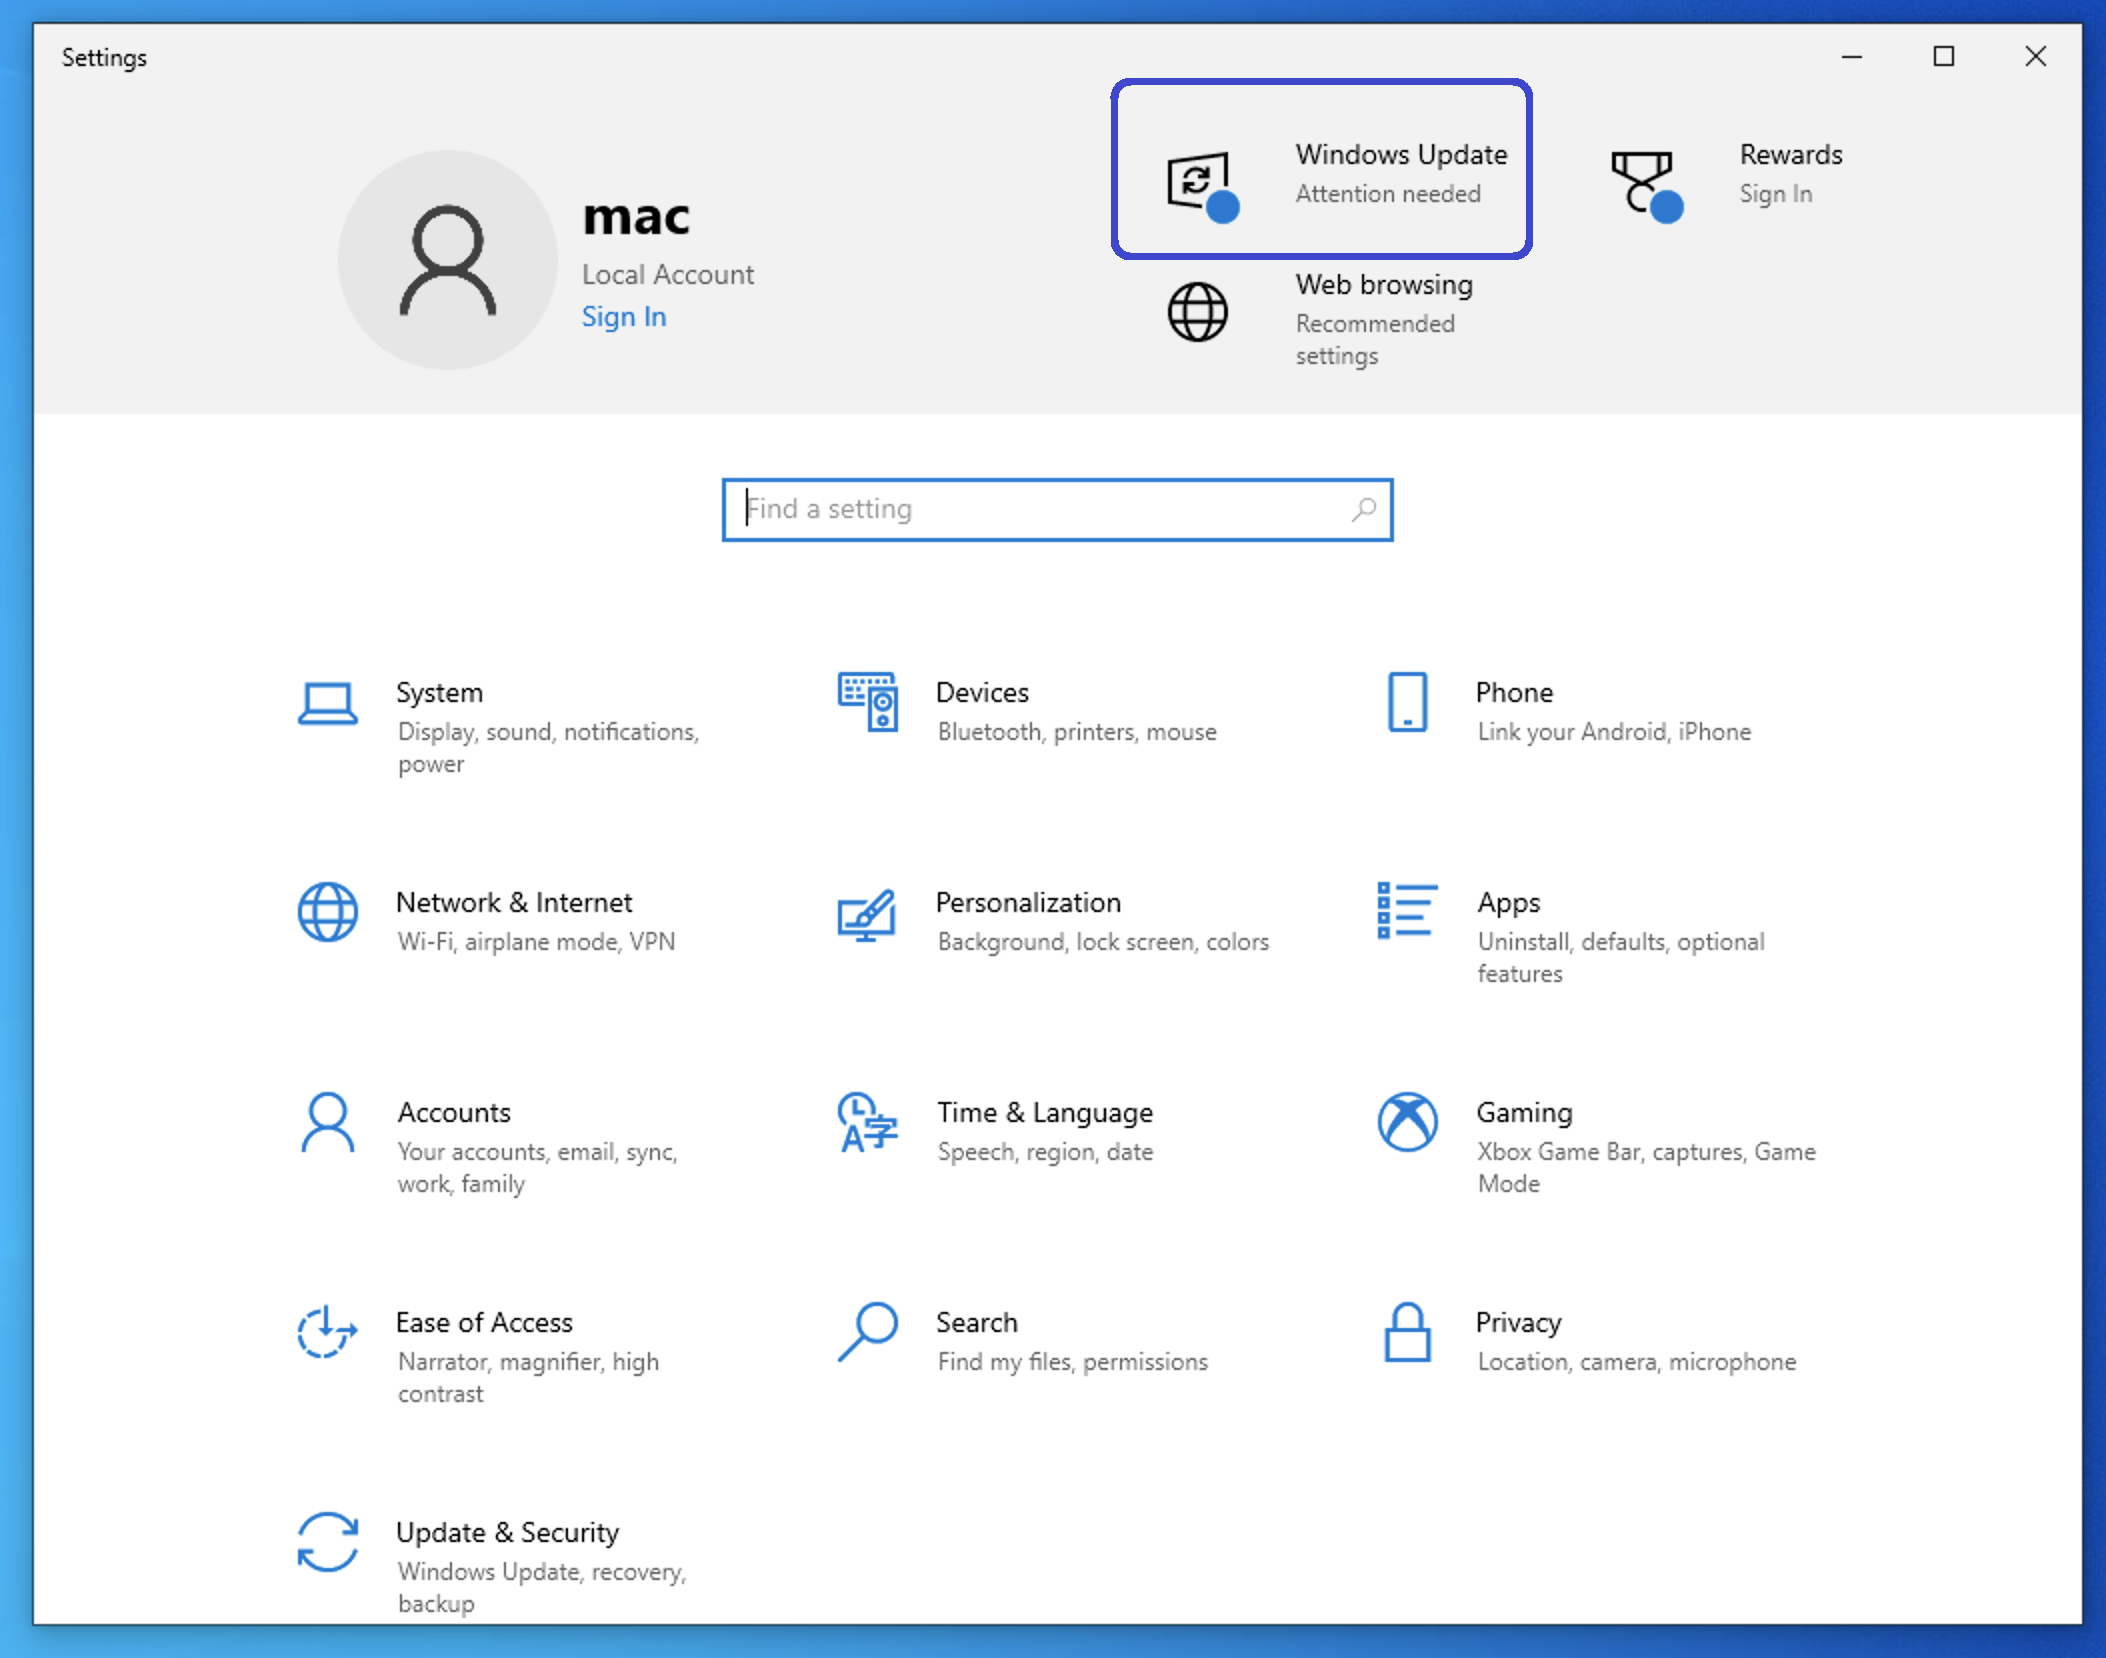Open the Rewards medal icon

1646,185
